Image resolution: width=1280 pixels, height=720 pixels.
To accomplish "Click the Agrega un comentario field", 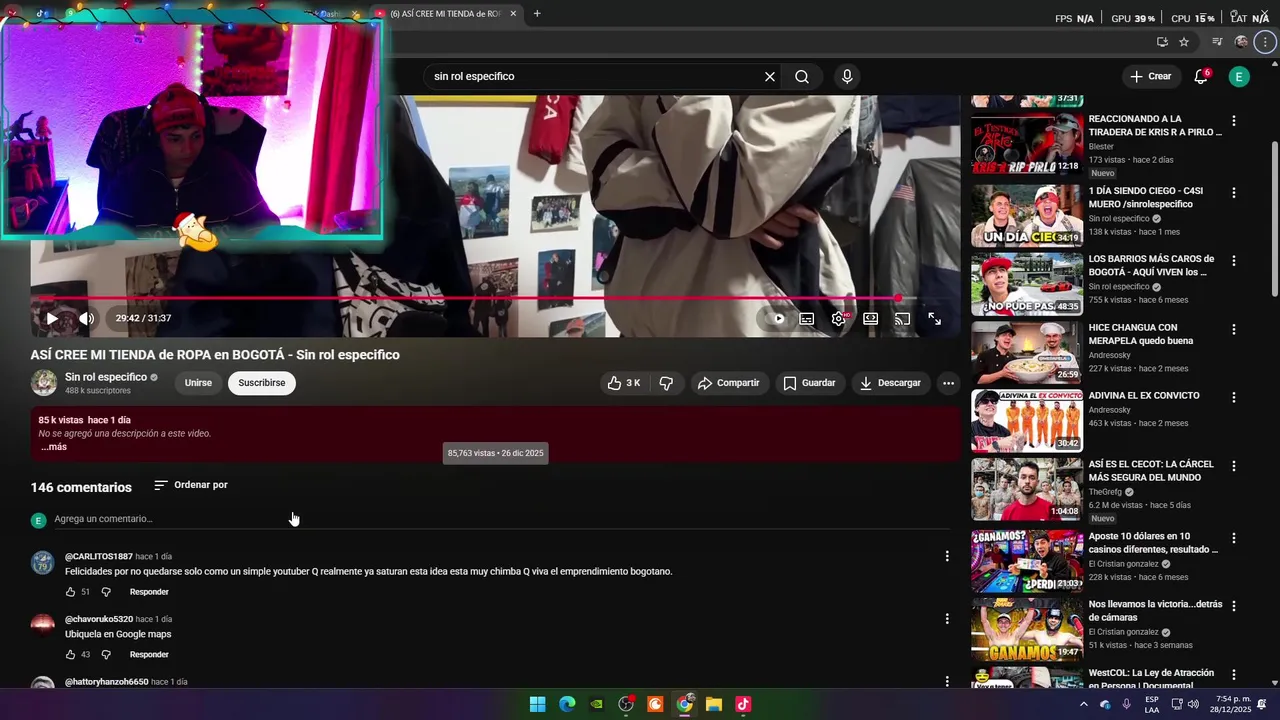I will pos(500,519).
